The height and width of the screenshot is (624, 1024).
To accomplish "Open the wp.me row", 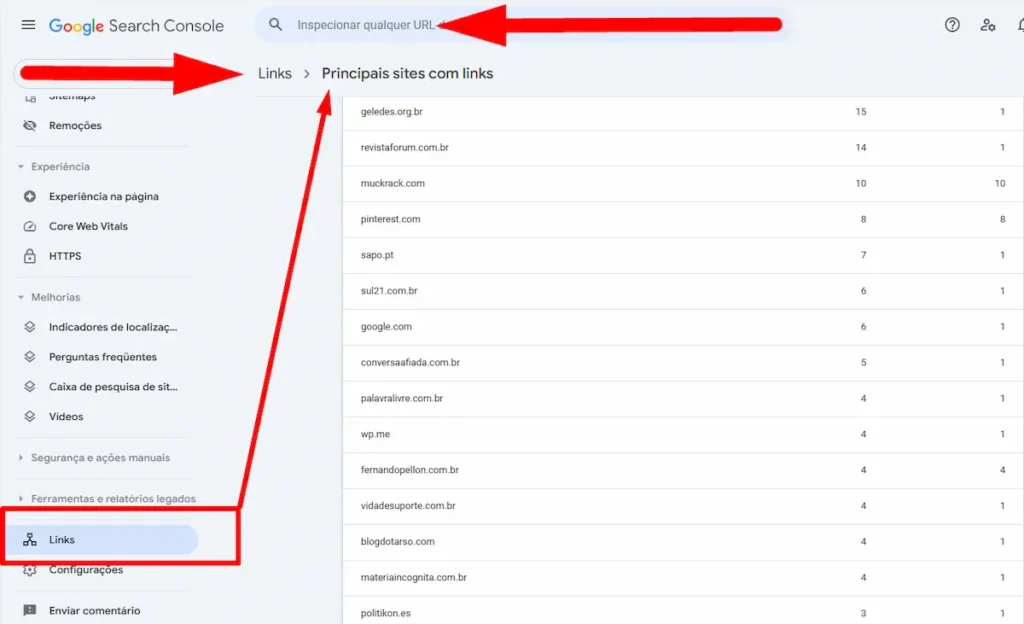I will tap(683, 435).
